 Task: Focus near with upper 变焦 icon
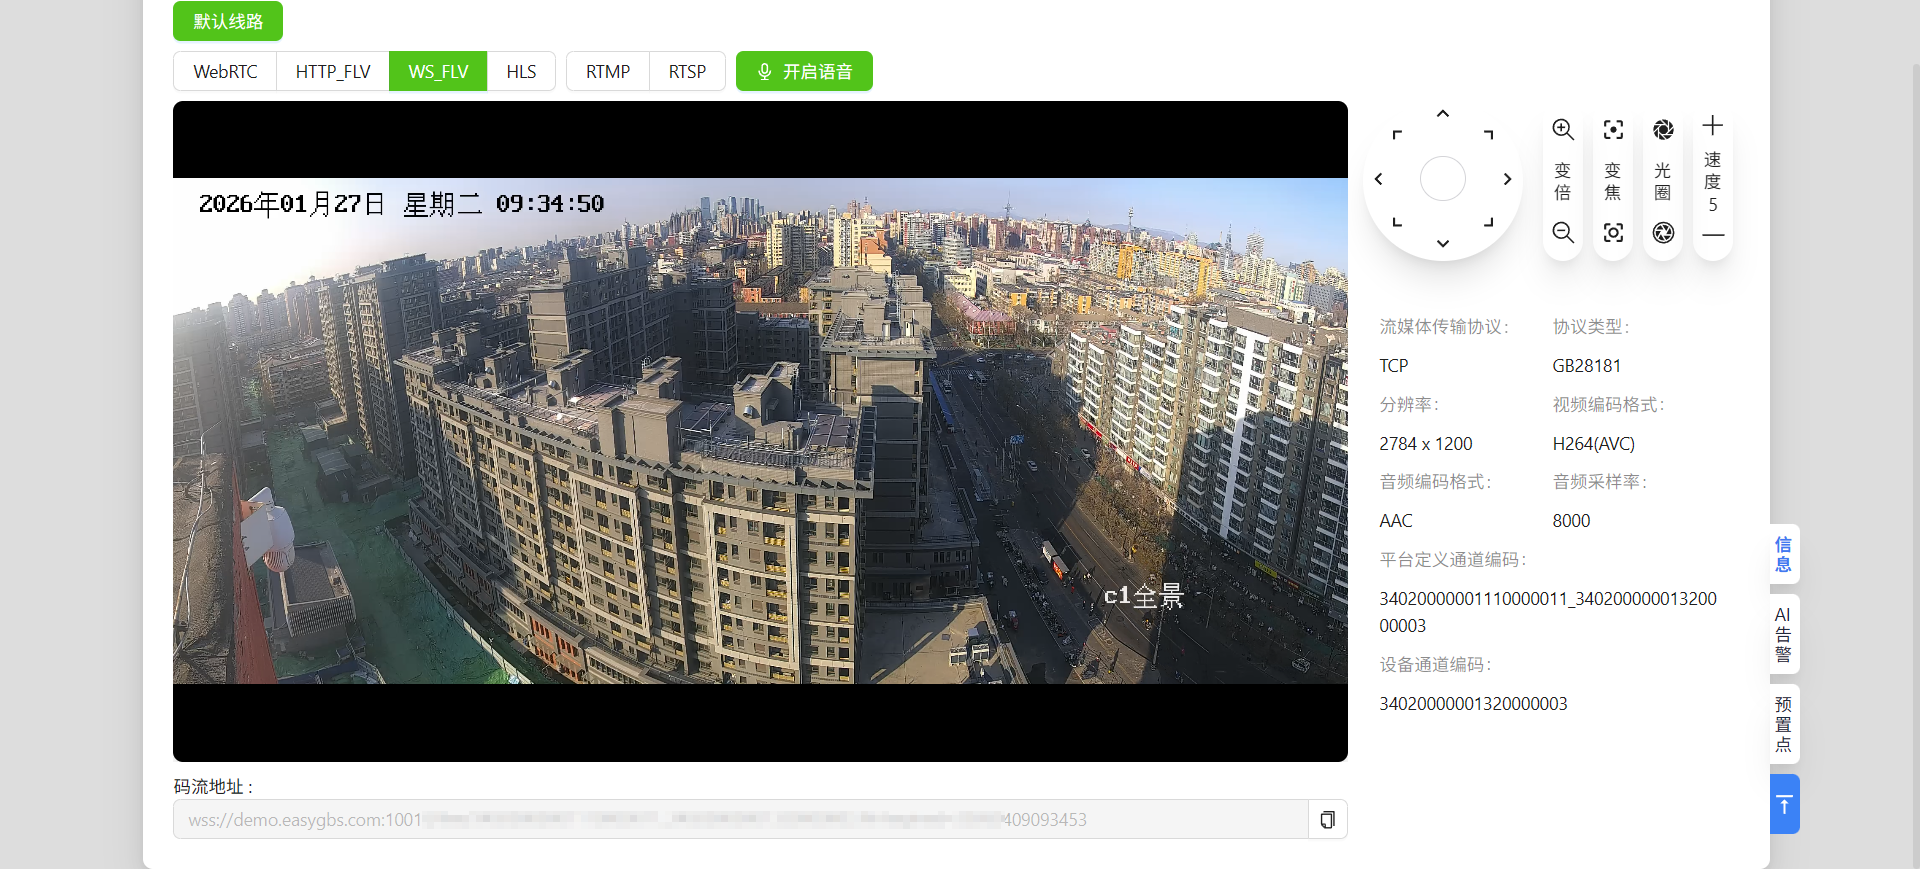click(x=1613, y=129)
